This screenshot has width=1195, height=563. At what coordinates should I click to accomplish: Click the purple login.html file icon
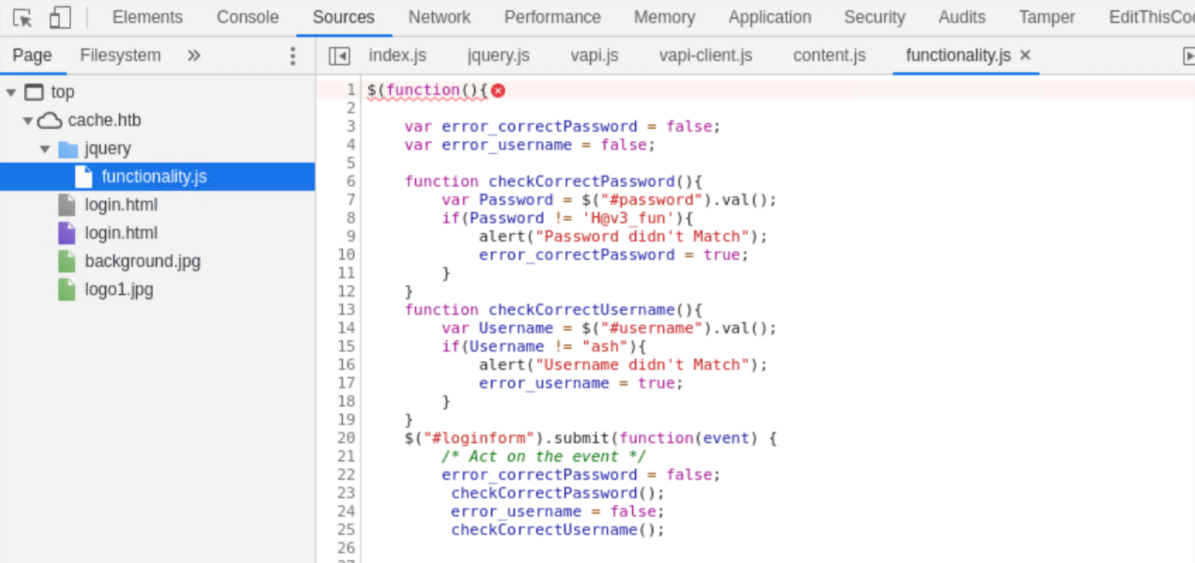pyautogui.click(x=67, y=234)
